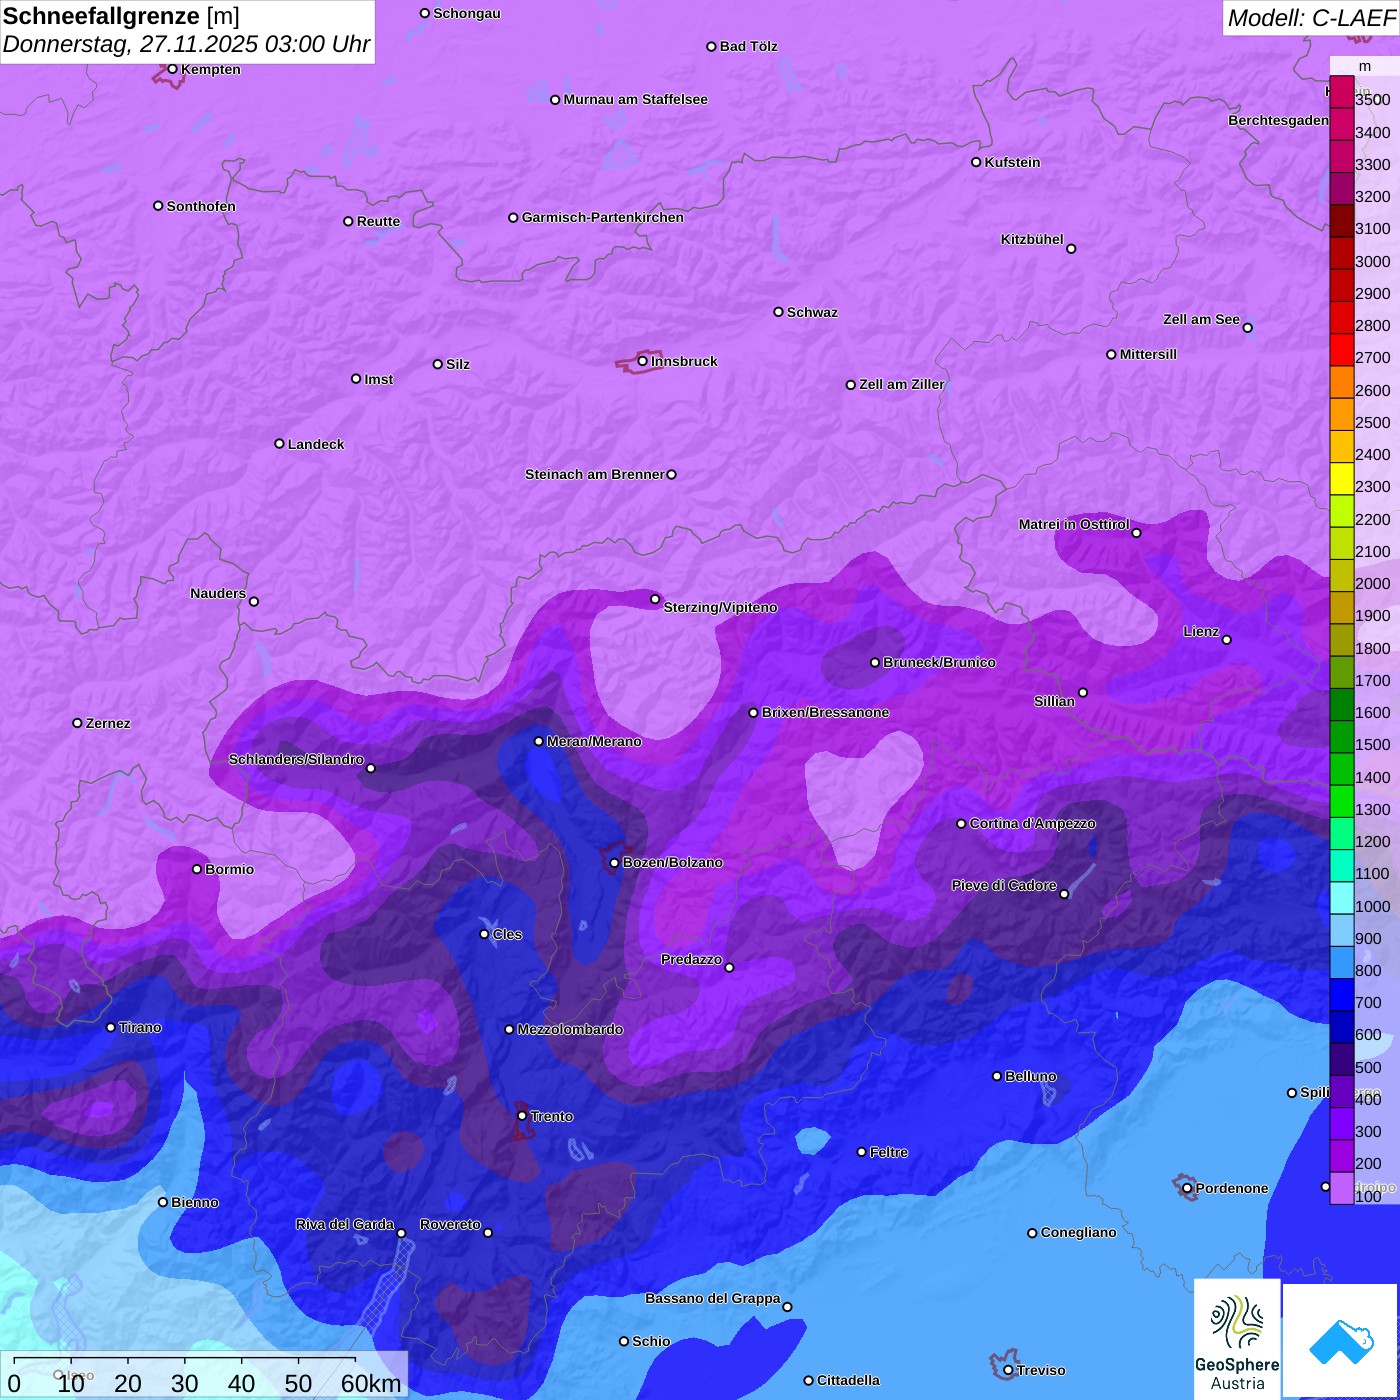
Task: Click the 2700 m red legend swatch
Action: tap(1342, 349)
